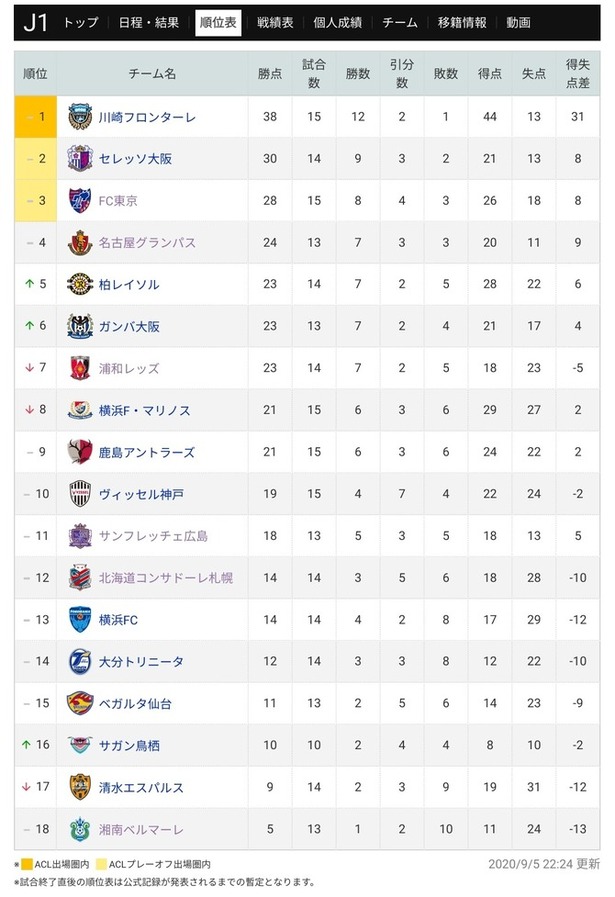Click the 勝点 column header
The width and height of the screenshot is (615, 897).
270,74
